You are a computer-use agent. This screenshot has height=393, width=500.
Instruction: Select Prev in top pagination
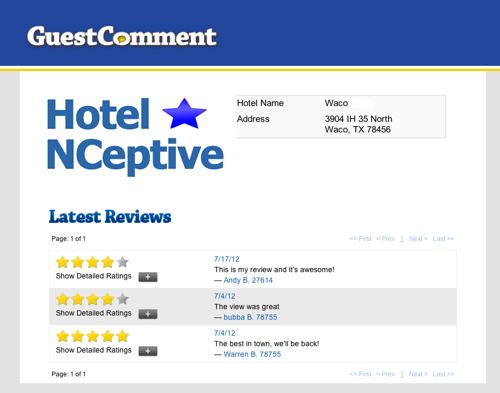point(386,239)
